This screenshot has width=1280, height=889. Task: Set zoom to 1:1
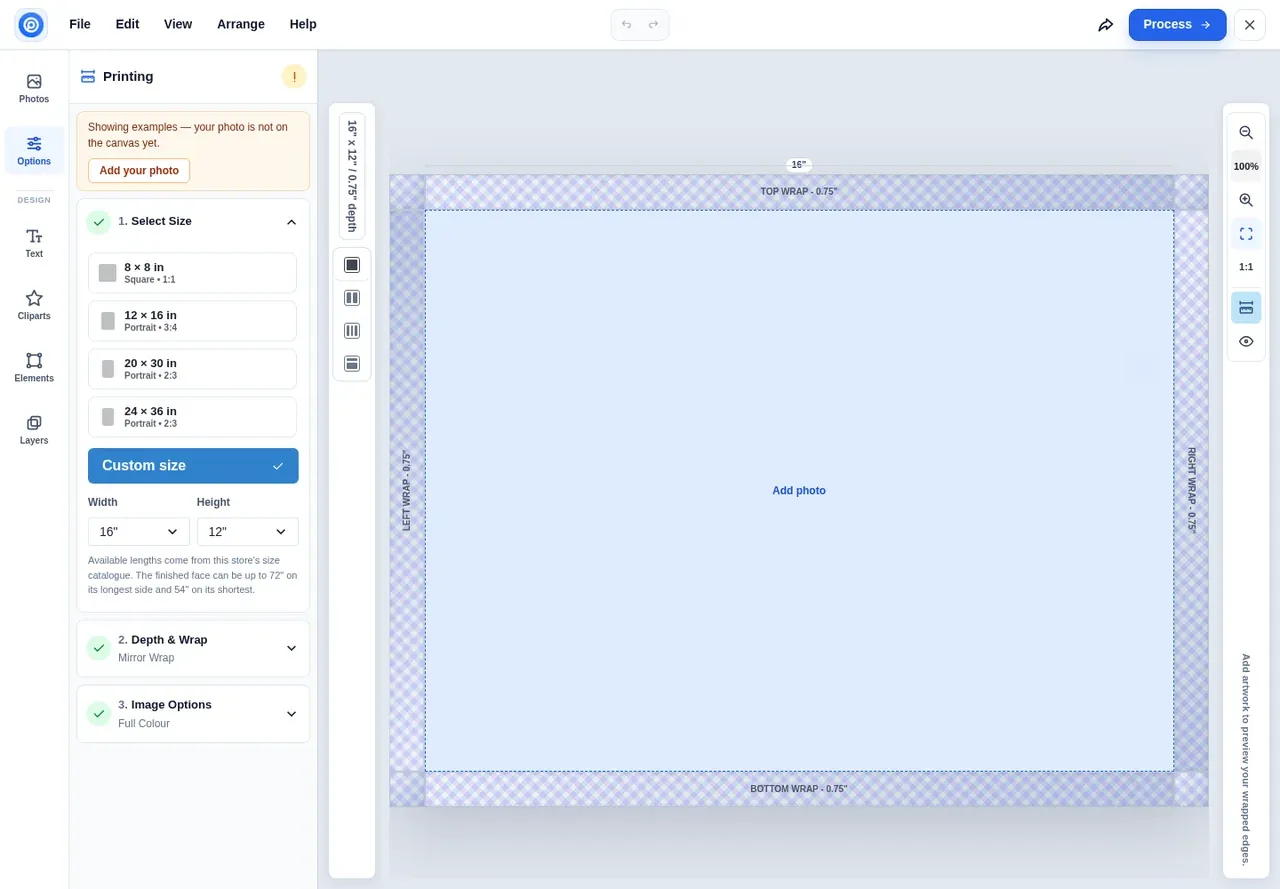point(1246,267)
